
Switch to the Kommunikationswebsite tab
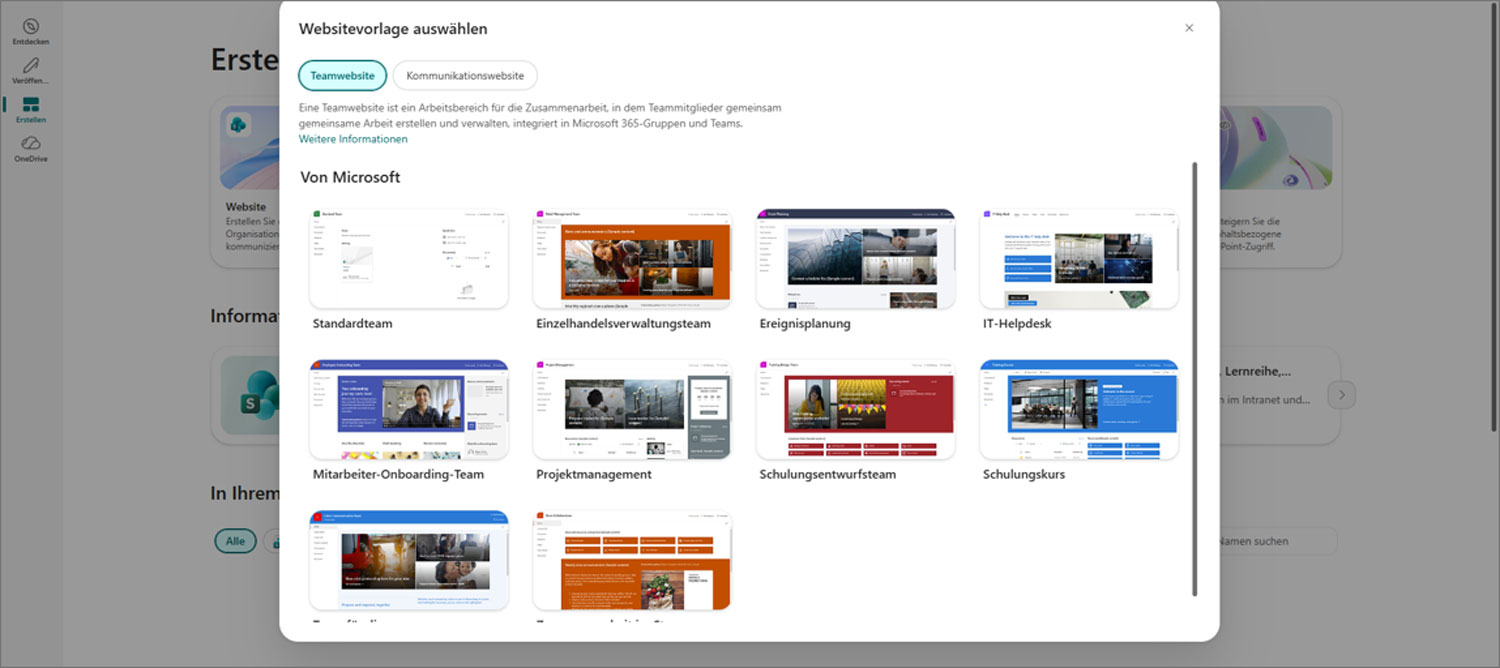(x=465, y=75)
